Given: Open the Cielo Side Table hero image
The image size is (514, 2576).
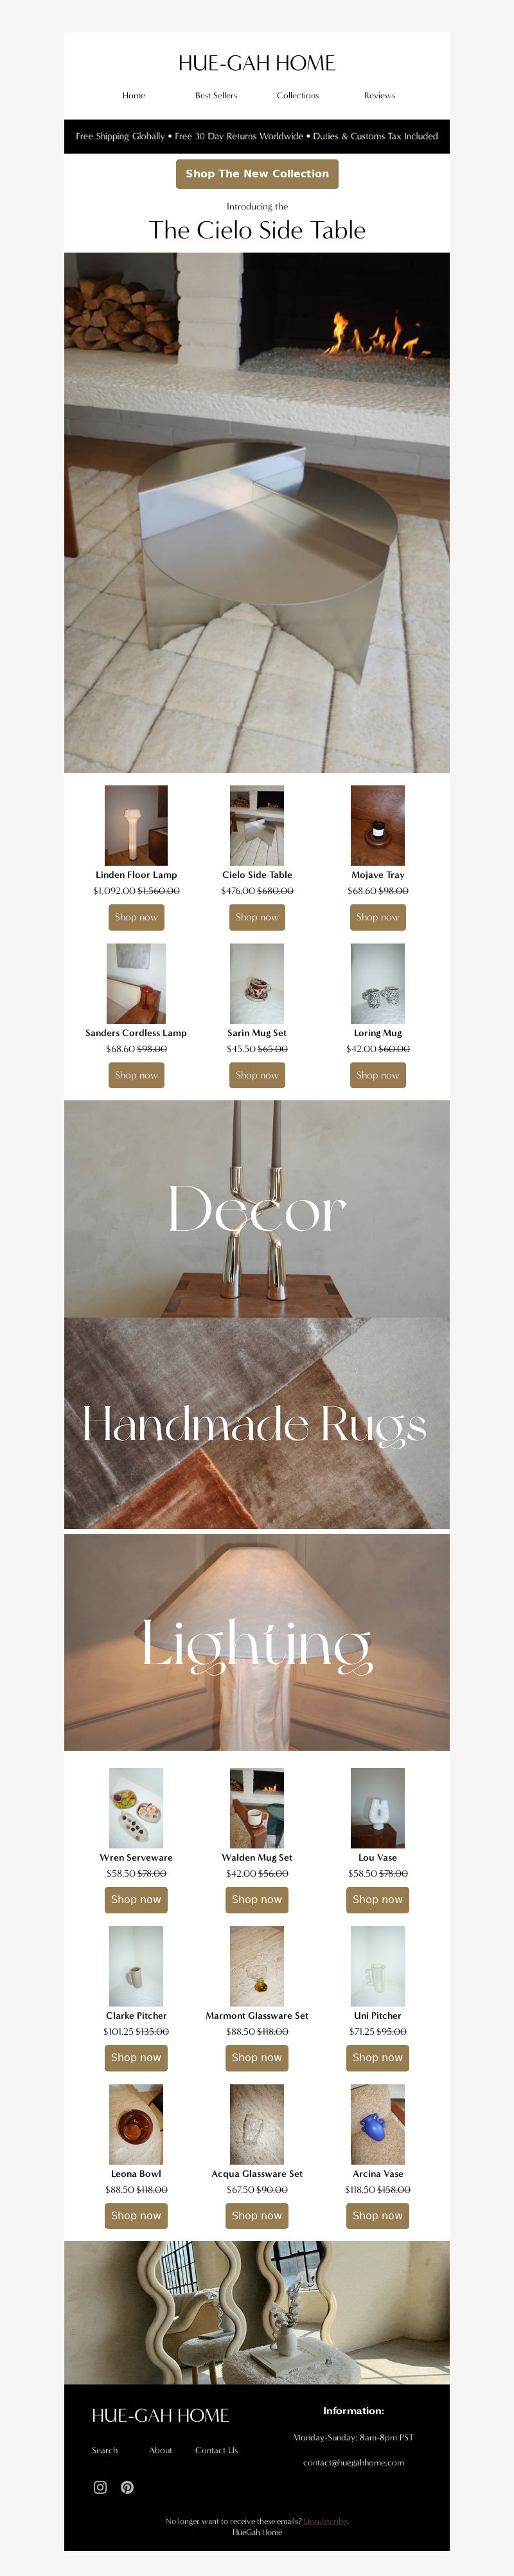Looking at the screenshot, I should 257,513.
